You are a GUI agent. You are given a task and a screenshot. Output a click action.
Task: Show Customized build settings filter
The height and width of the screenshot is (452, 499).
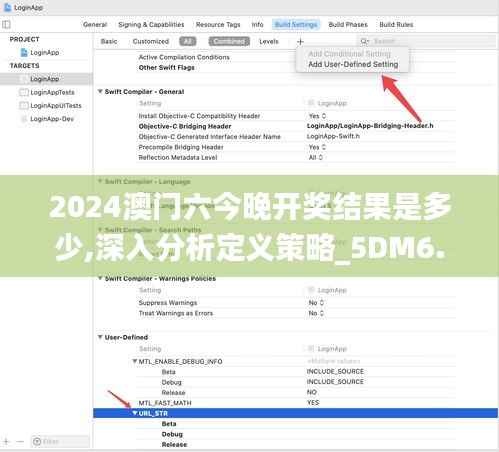(x=151, y=41)
